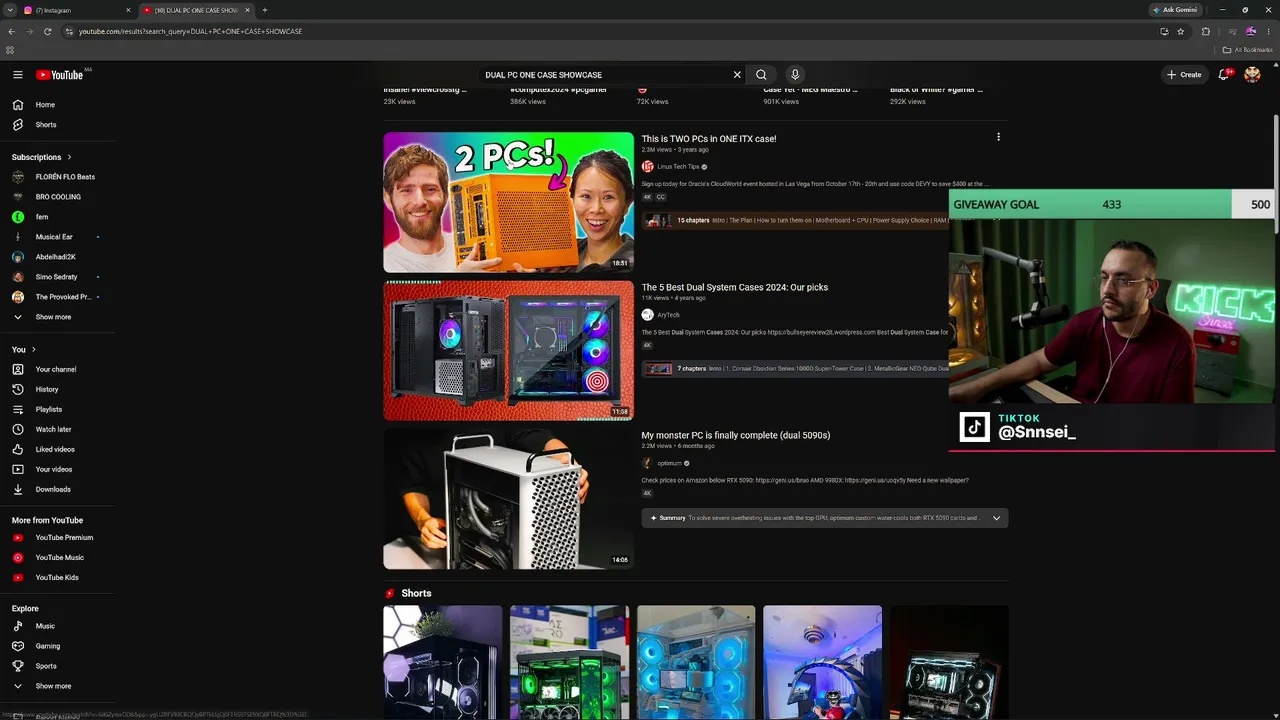Open Liked videos in the sidebar
Image resolution: width=1280 pixels, height=720 pixels.
[x=57, y=449]
